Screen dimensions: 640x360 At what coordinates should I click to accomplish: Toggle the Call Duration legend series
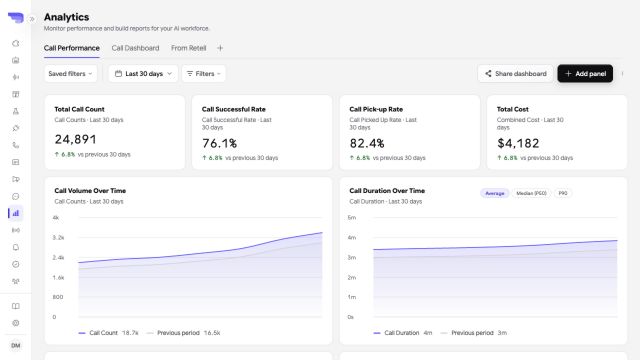(x=402, y=333)
